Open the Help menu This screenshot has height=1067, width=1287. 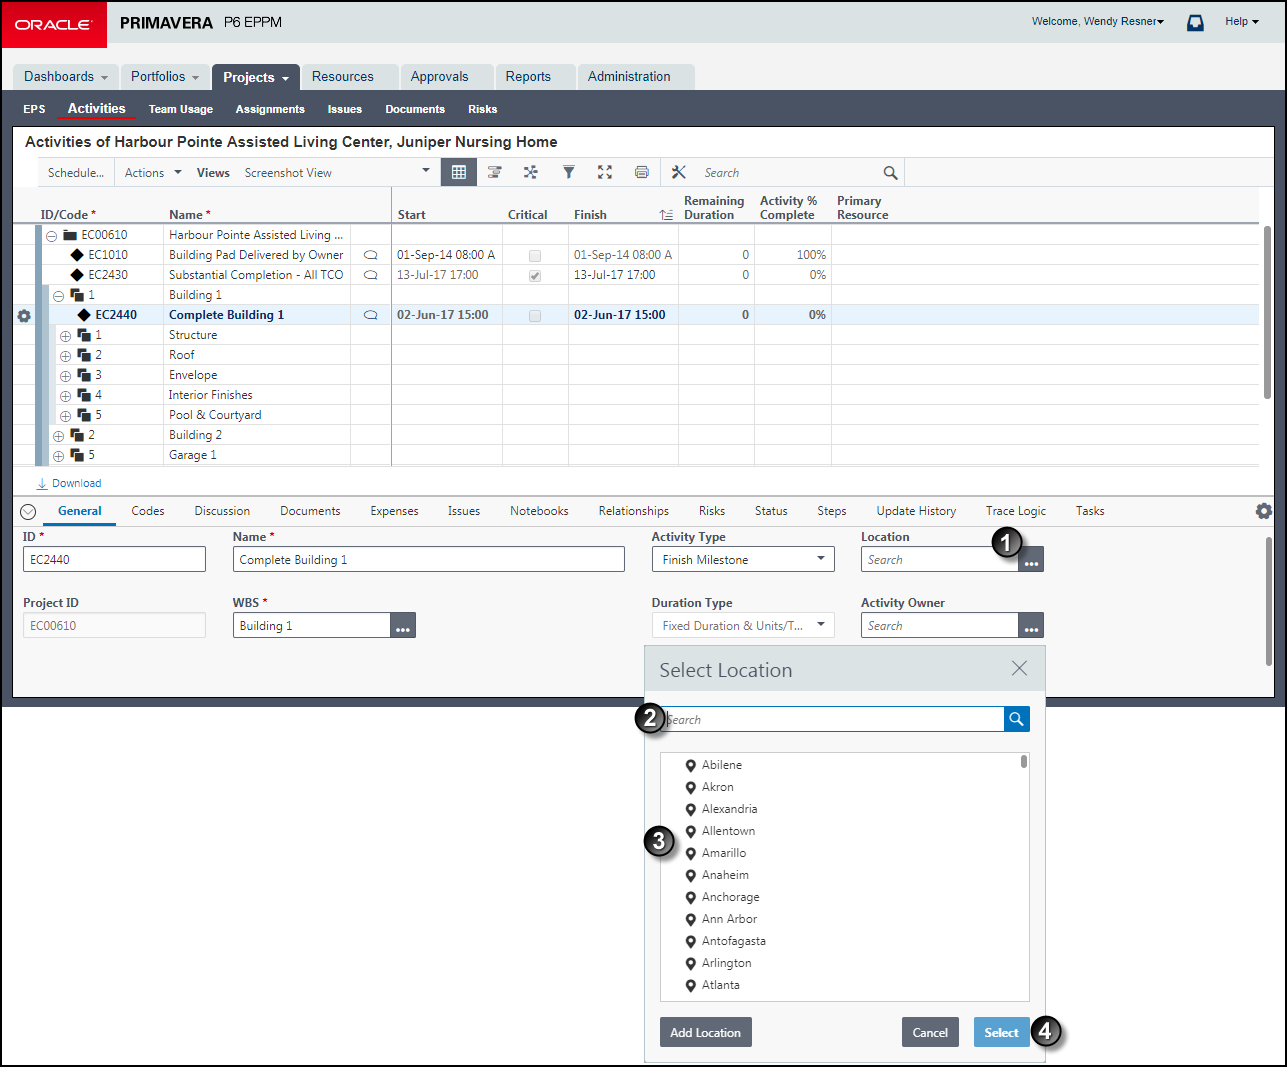(1242, 21)
